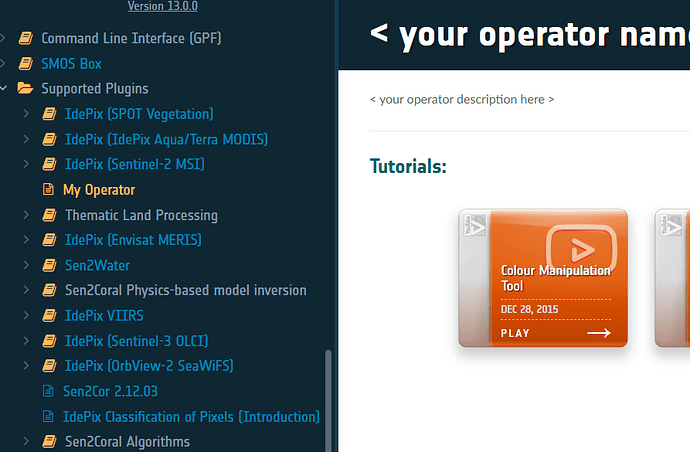Screen dimensions: 690x452
Task: Expand IdePix (SPOT Vegetation) chevron
Action: click(26, 114)
